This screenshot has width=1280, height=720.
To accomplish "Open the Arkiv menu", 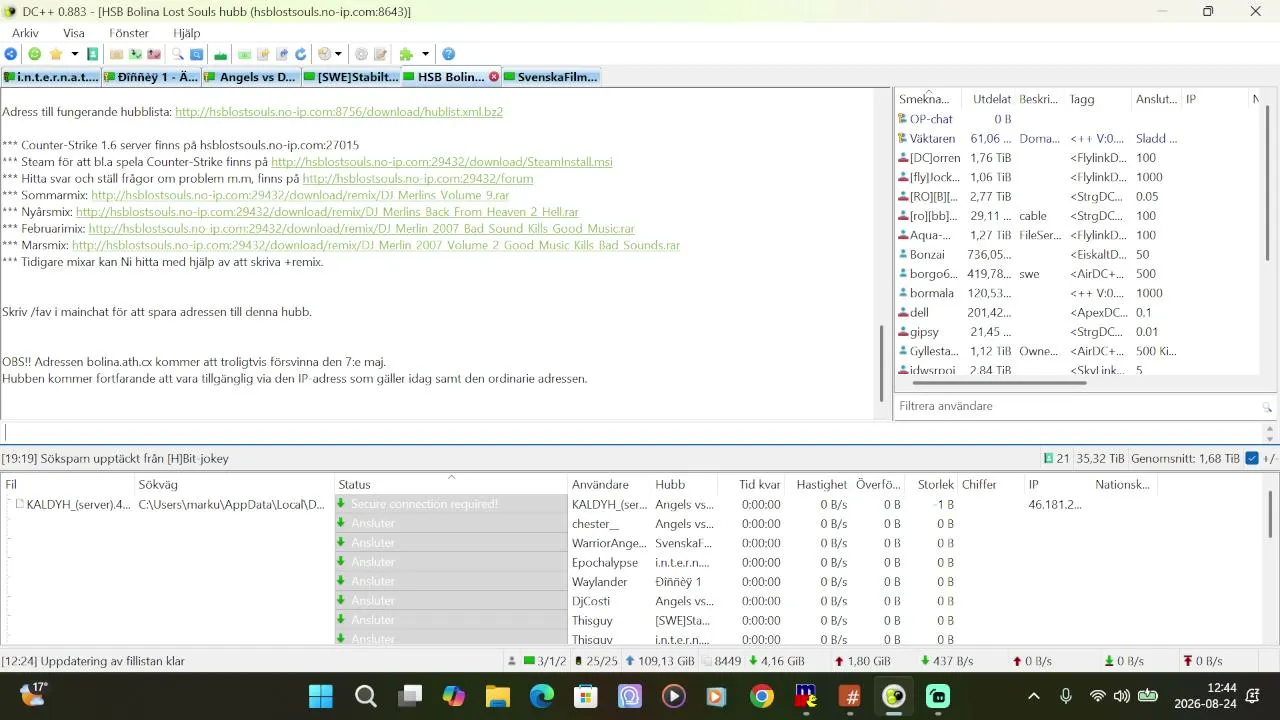I will tap(25, 33).
